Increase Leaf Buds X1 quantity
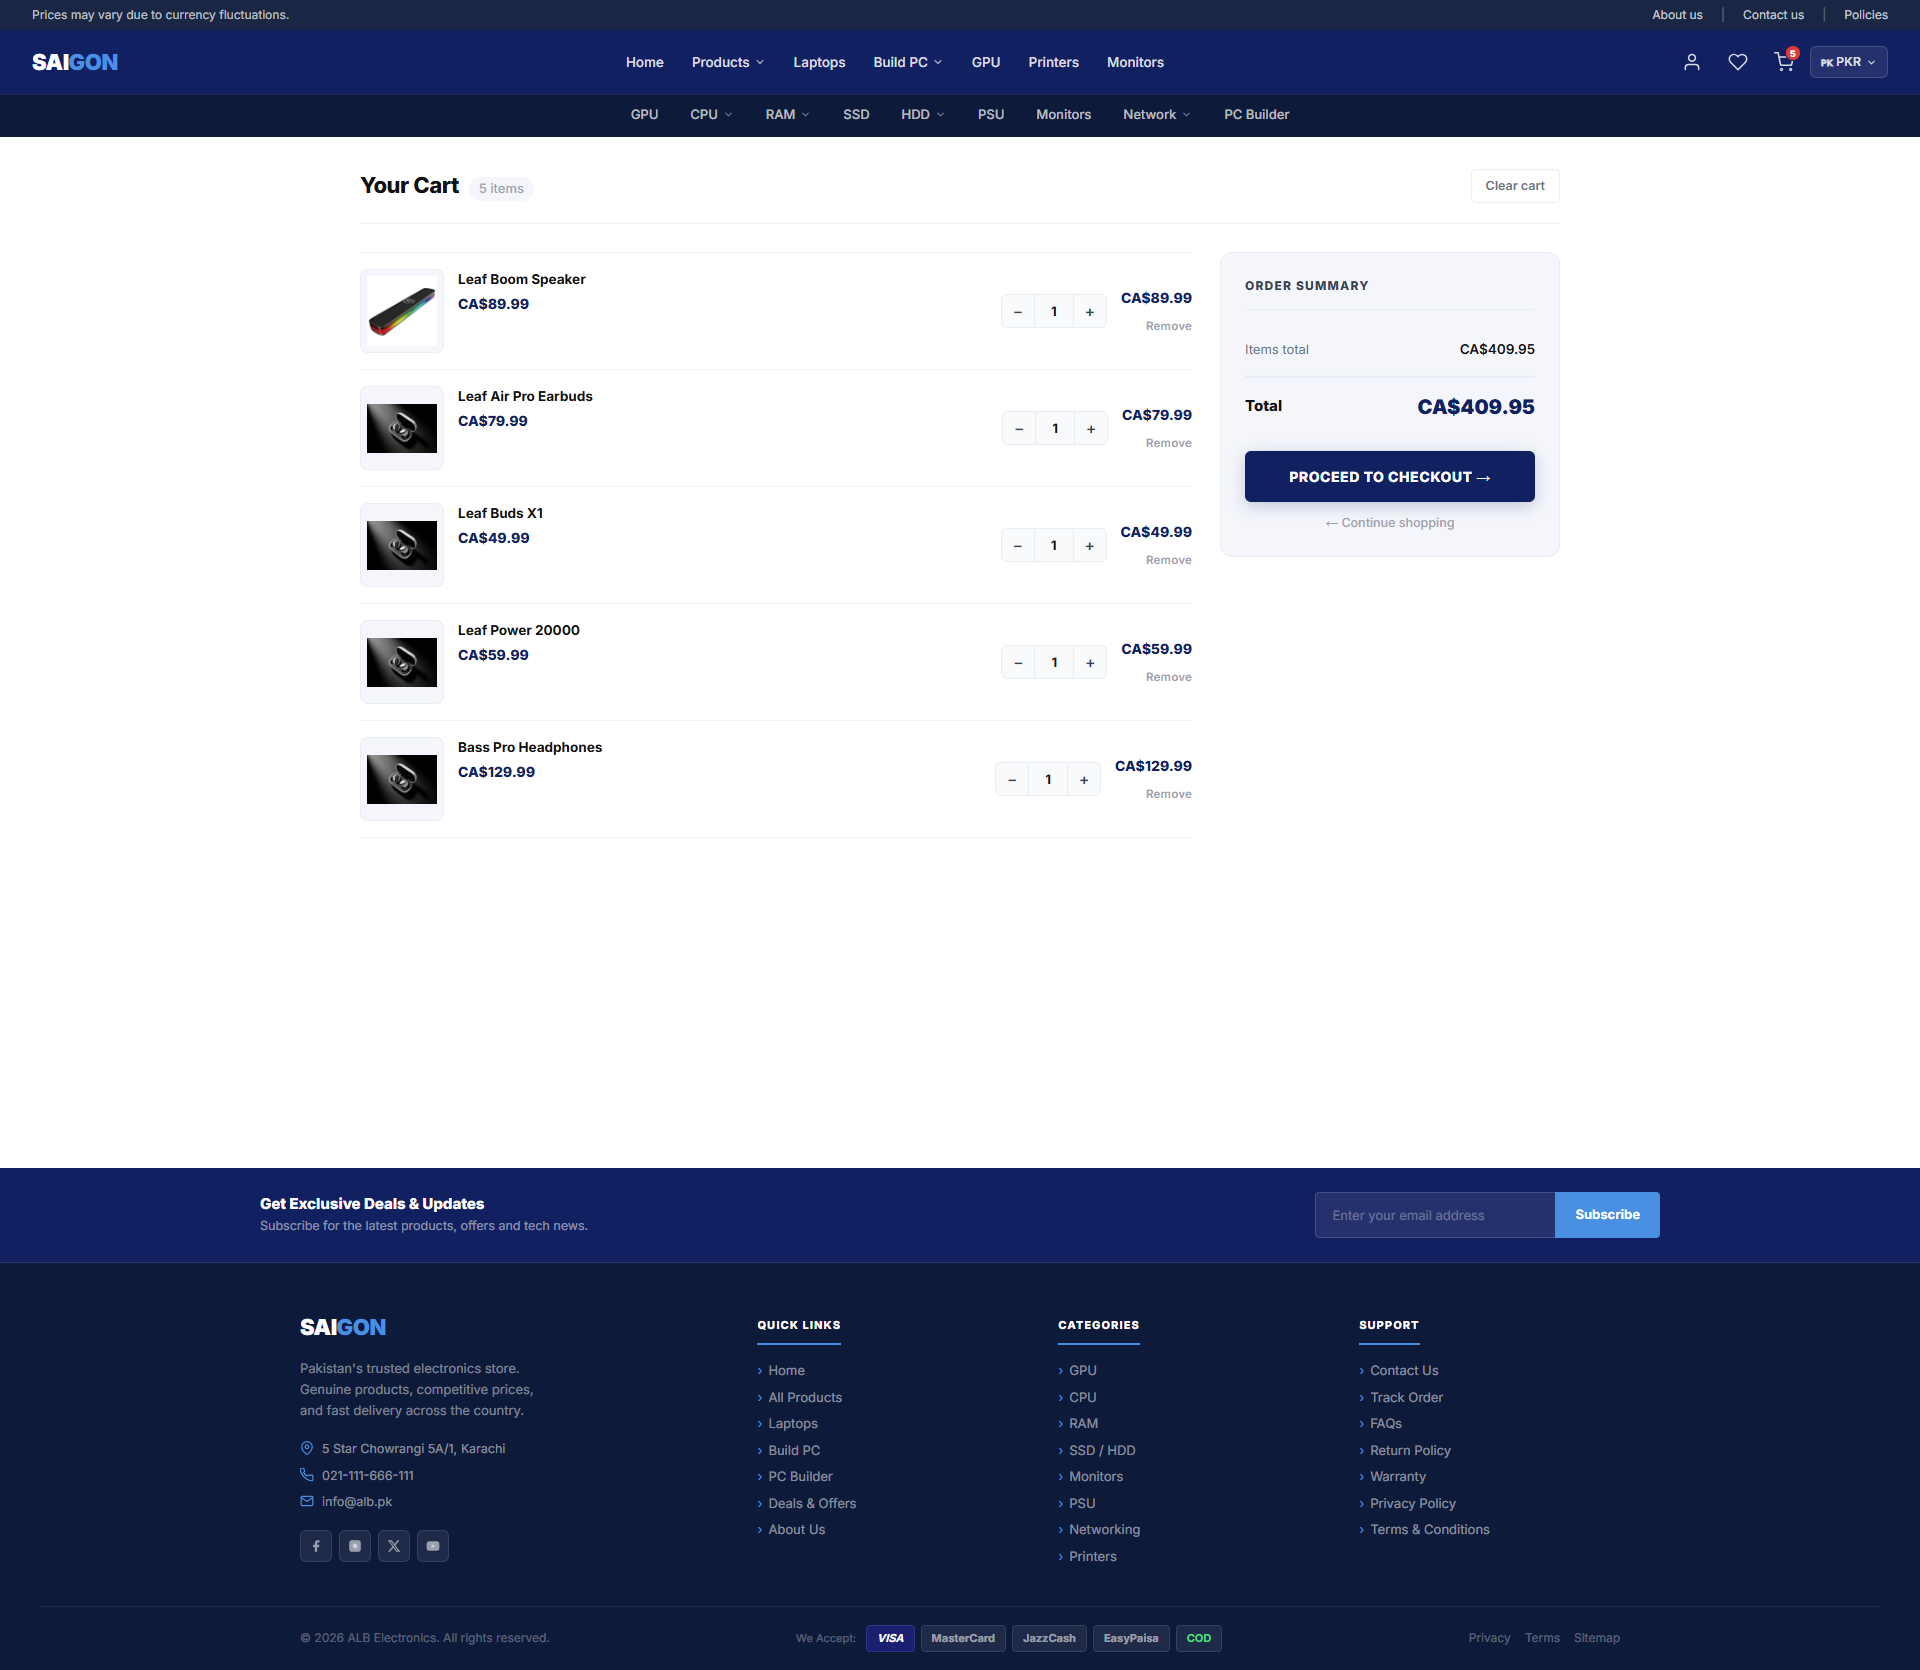This screenshot has width=1920, height=1670. (x=1090, y=546)
